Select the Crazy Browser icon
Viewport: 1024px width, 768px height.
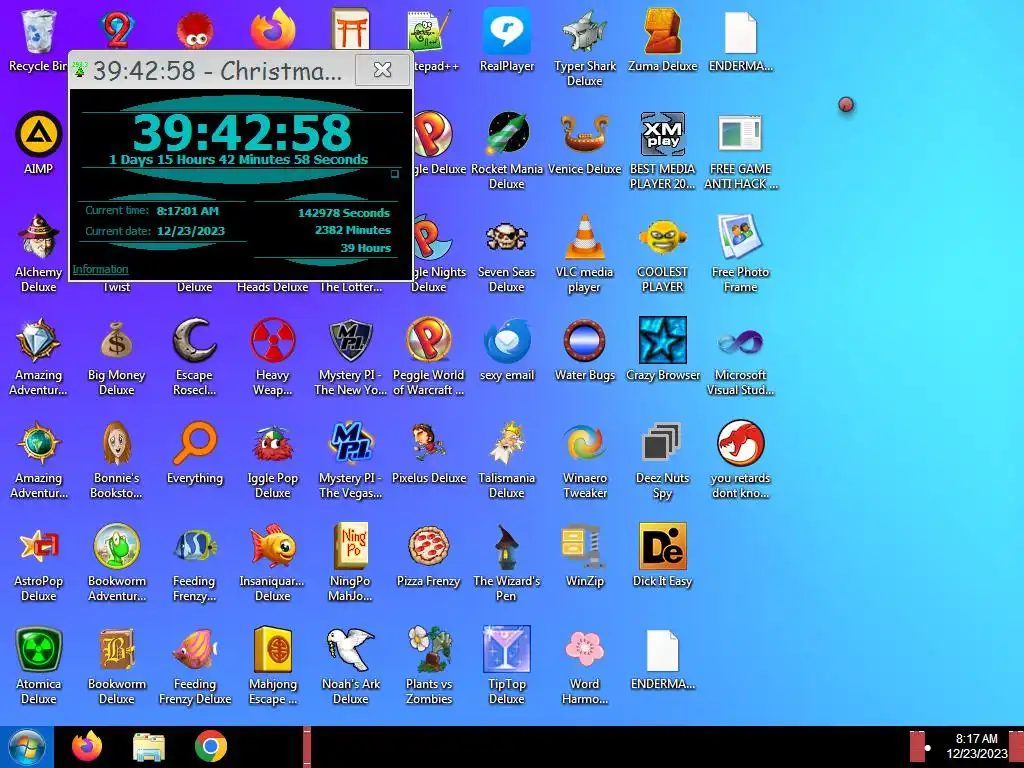coord(662,340)
